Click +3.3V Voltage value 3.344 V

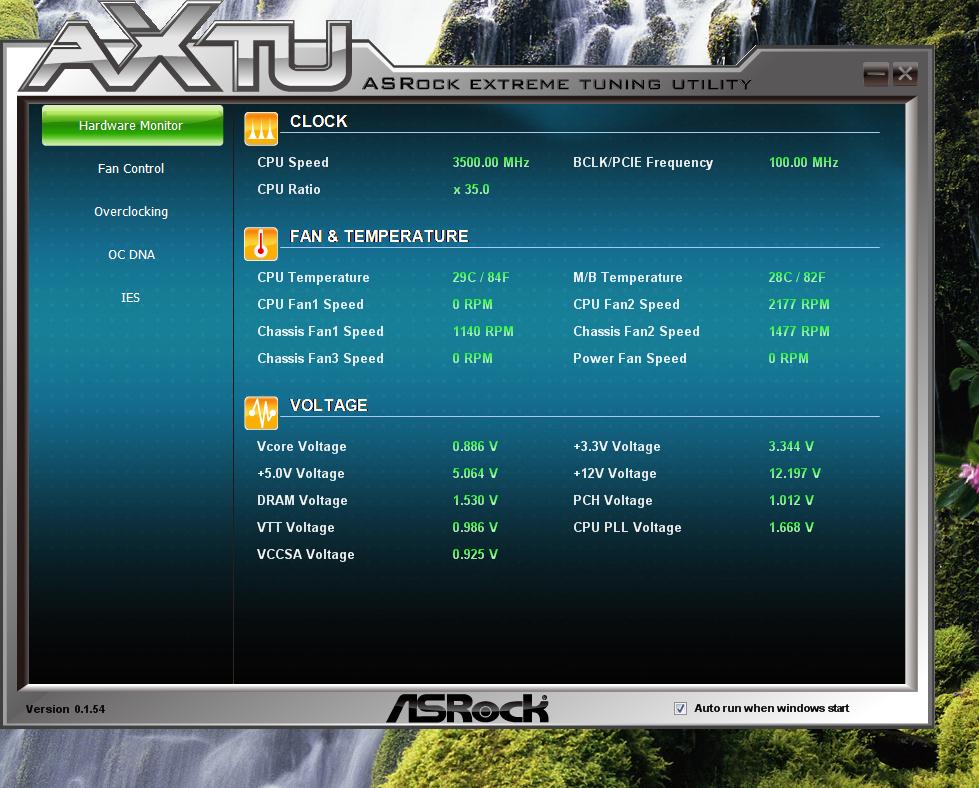(x=791, y=446)
